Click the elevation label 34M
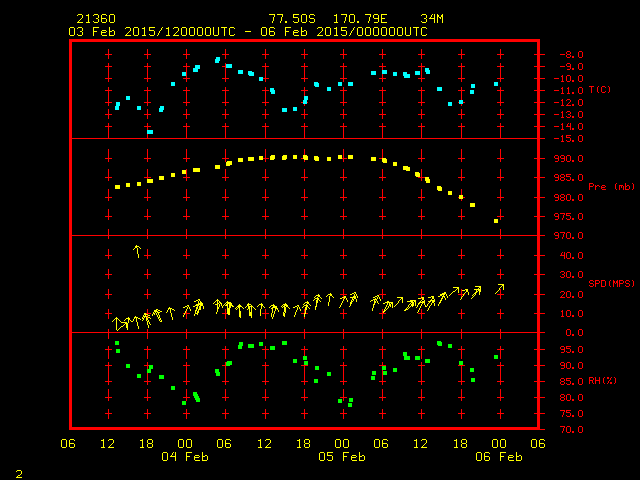640x480 pixels. tap(432, 19)
